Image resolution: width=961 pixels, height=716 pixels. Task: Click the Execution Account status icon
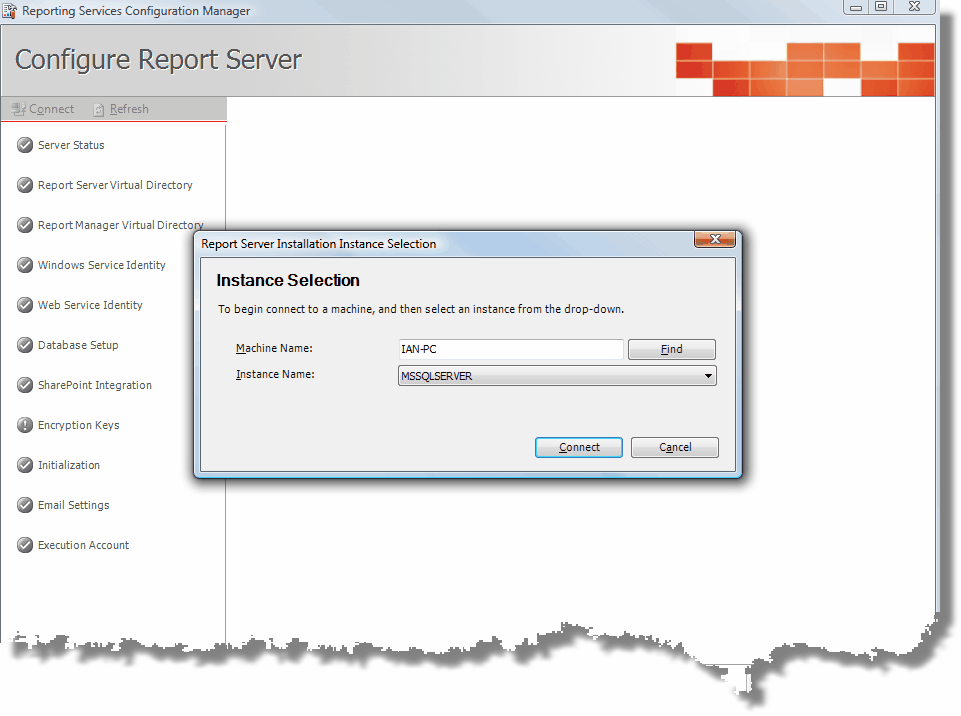(25, 545)
